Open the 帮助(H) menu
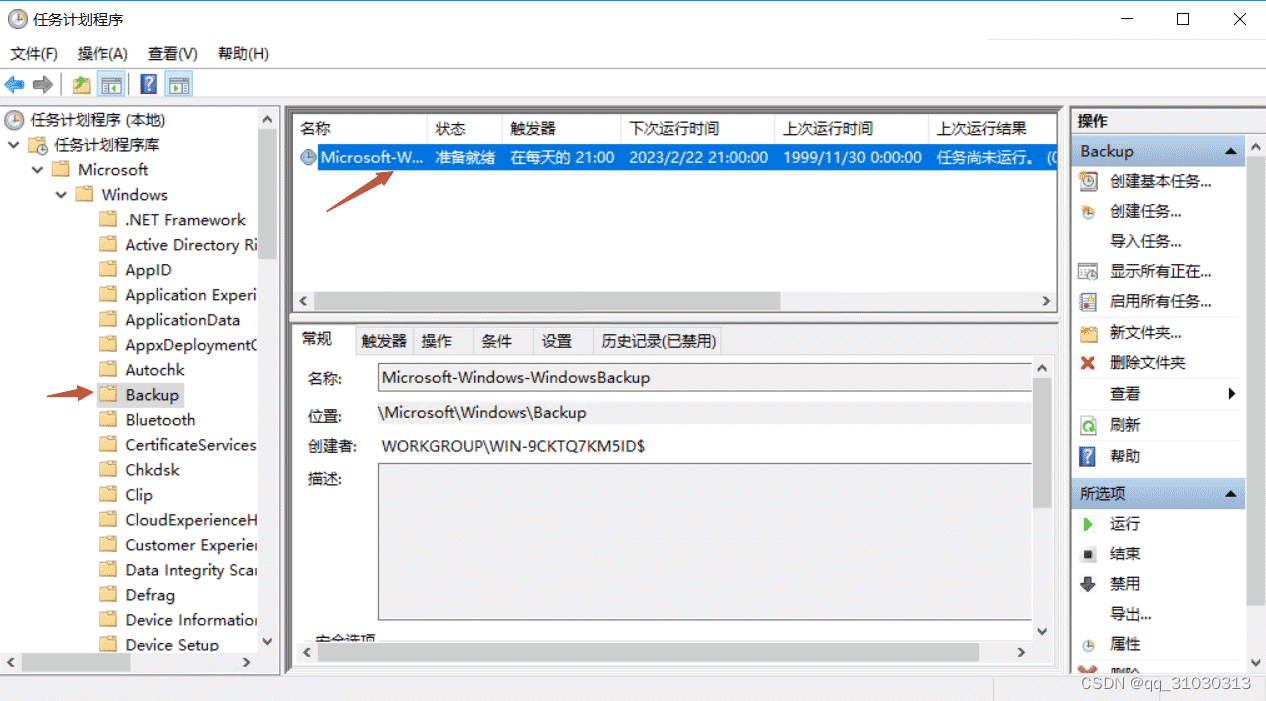The height and width of the screenshot is (701, 1266). [243, 53]
